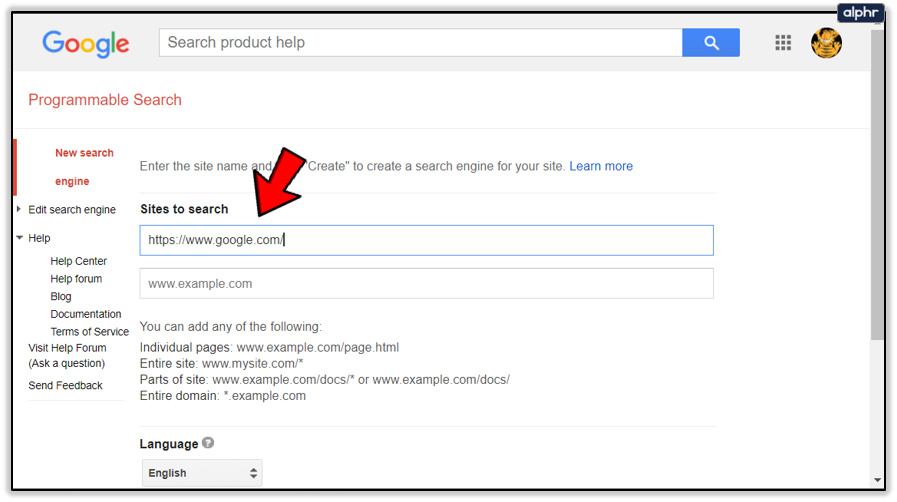
Task: Click the blue search magnifier button
Action: (x=710, y=42)
